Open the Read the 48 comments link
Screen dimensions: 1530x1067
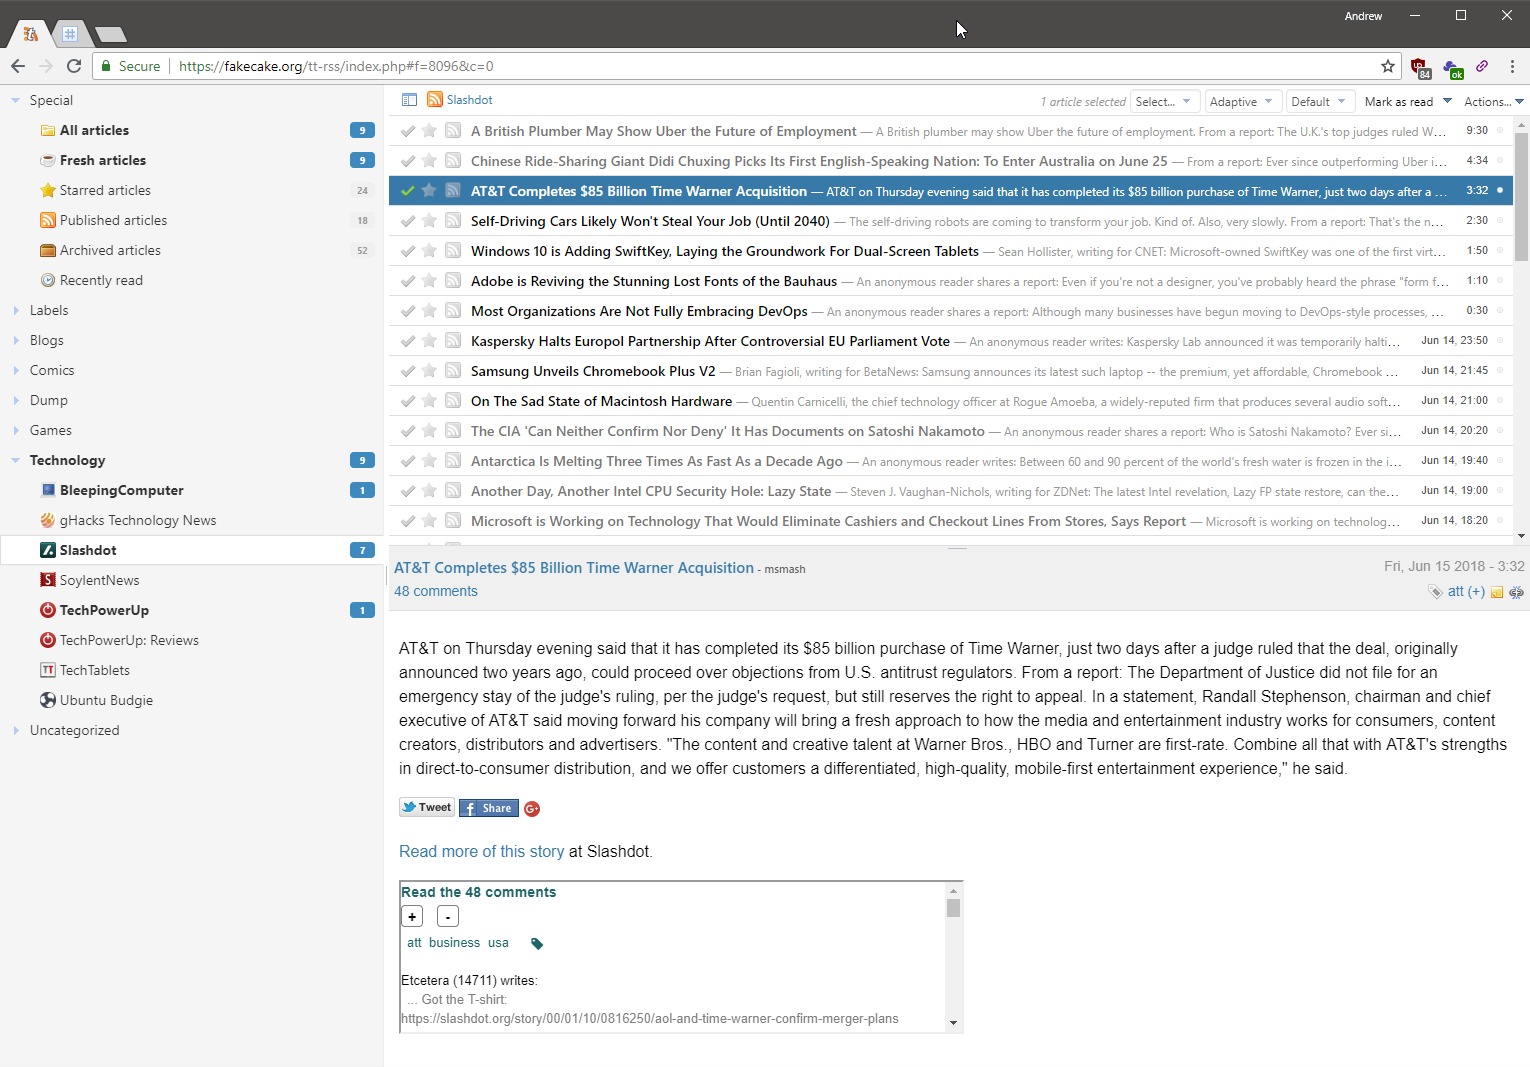click(478, 892)
